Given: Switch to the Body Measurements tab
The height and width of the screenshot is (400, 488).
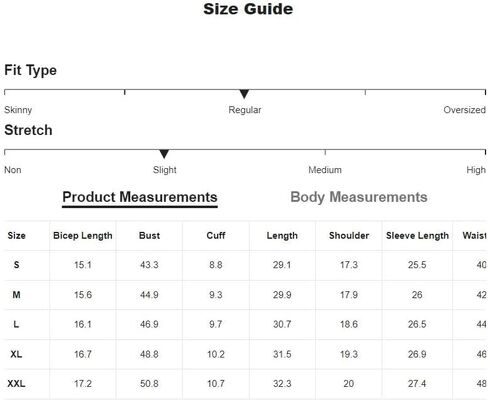Looking at the screenshot, I should (x=359, y=197).
